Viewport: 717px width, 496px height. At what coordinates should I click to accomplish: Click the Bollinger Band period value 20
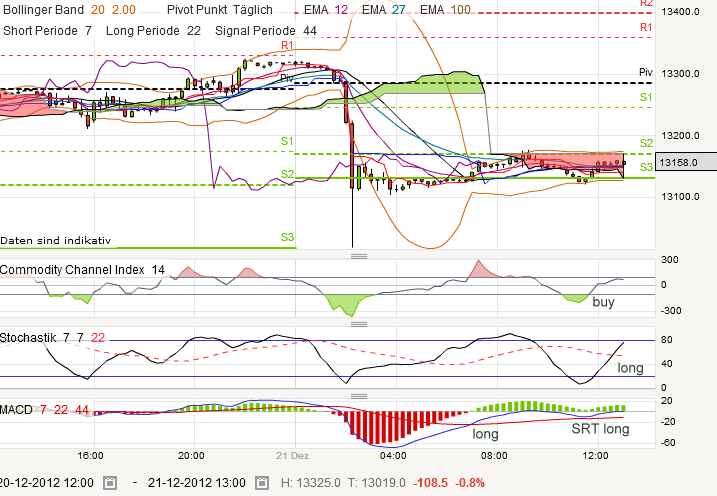[98, 10]
